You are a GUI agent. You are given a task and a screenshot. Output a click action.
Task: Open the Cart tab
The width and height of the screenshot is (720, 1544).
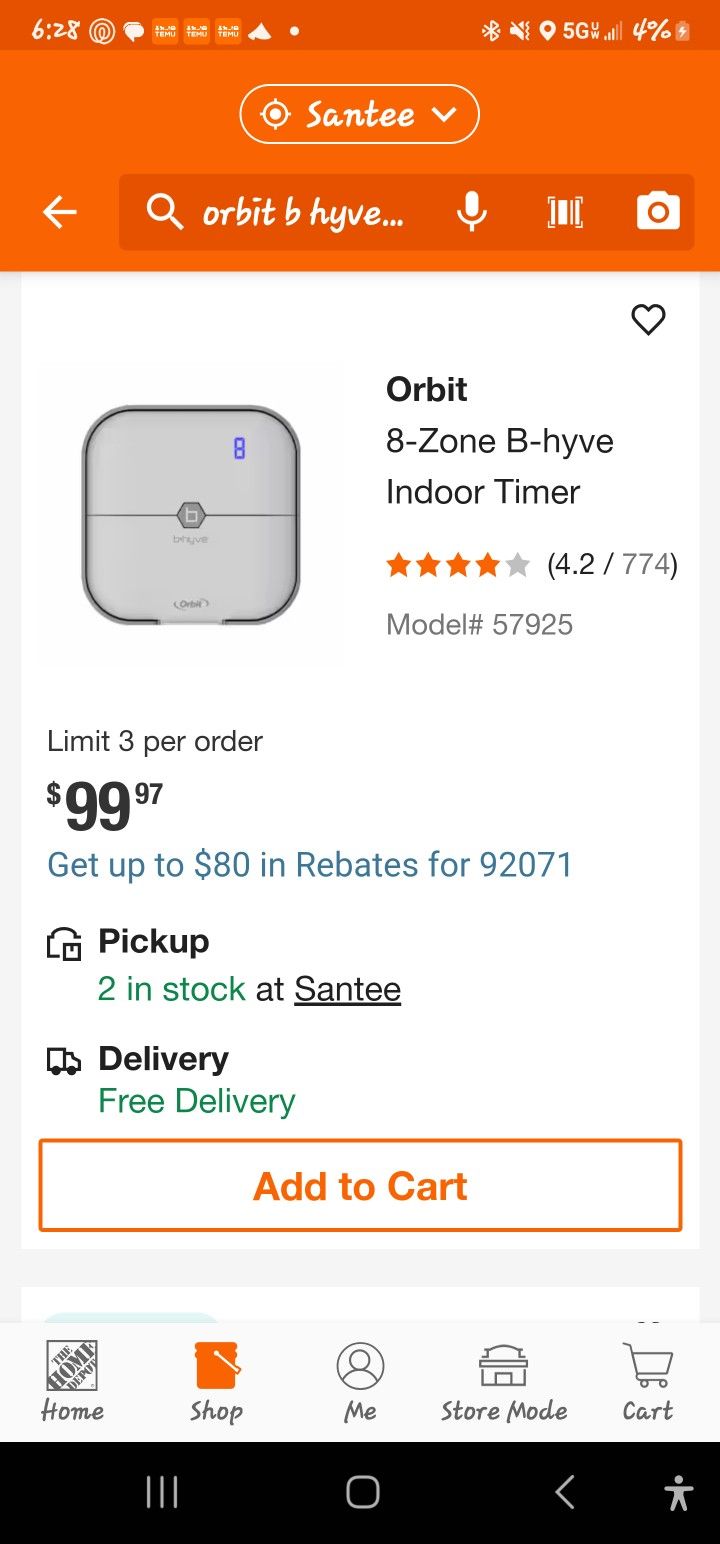click(648, 1382)
